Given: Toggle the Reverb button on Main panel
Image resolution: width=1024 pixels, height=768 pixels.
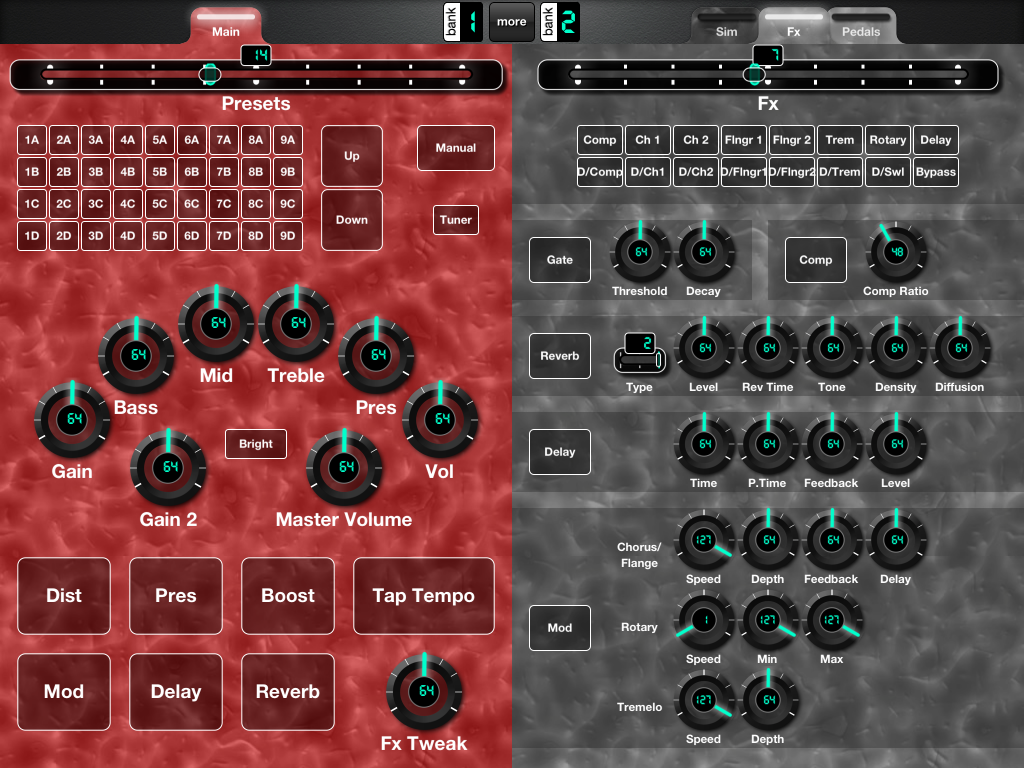Looking at the screenshot, I should pyautogui.click(x=288, y=692).
